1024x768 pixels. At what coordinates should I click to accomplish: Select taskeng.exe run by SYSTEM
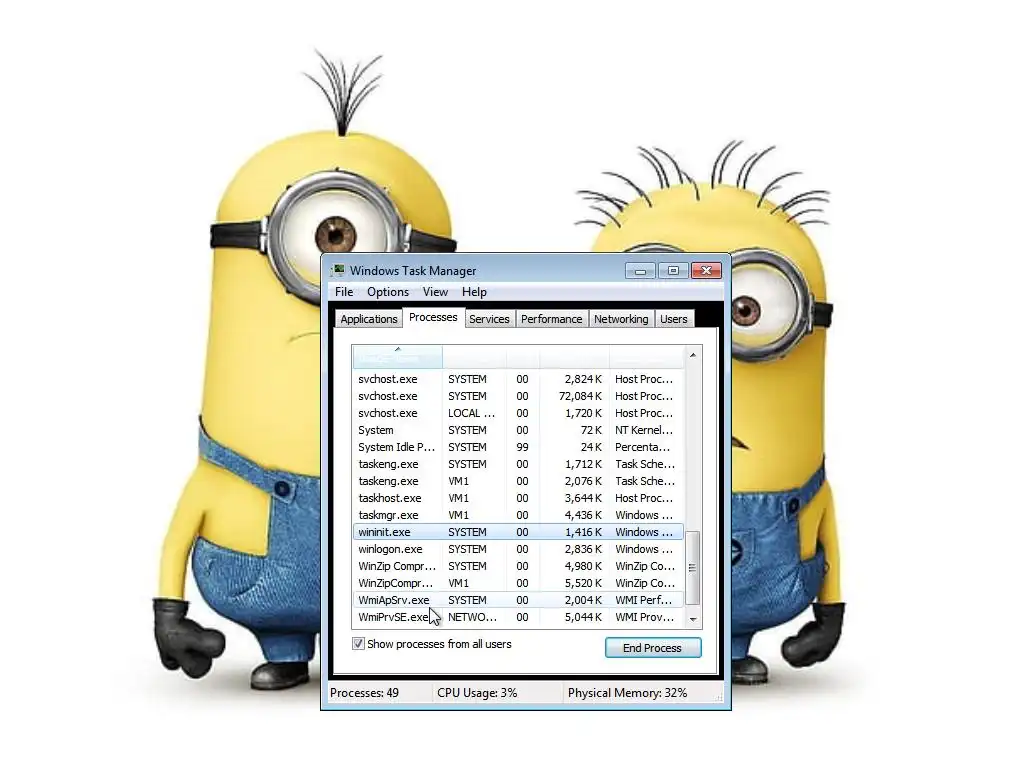click(x=518, y=464)
